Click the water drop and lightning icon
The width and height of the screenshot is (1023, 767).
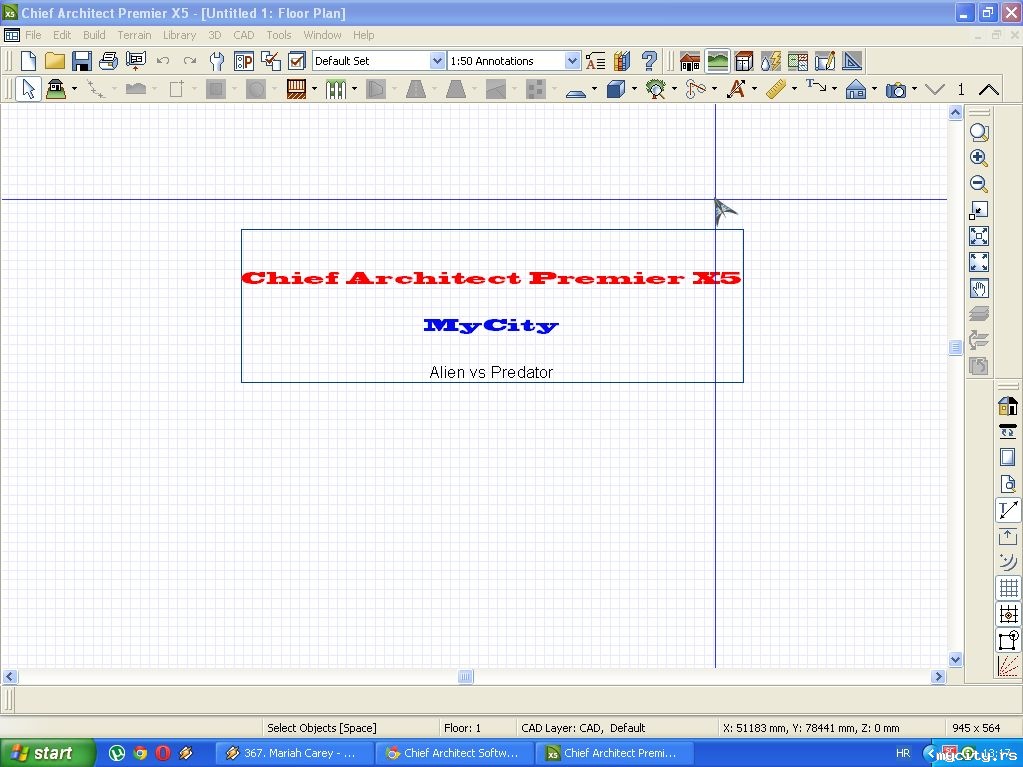pos(771,61)
